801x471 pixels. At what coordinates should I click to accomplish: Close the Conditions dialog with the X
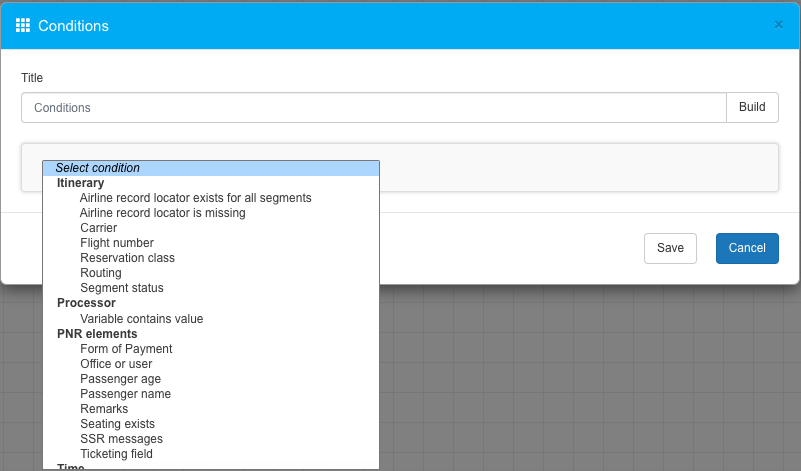[779, 25]
